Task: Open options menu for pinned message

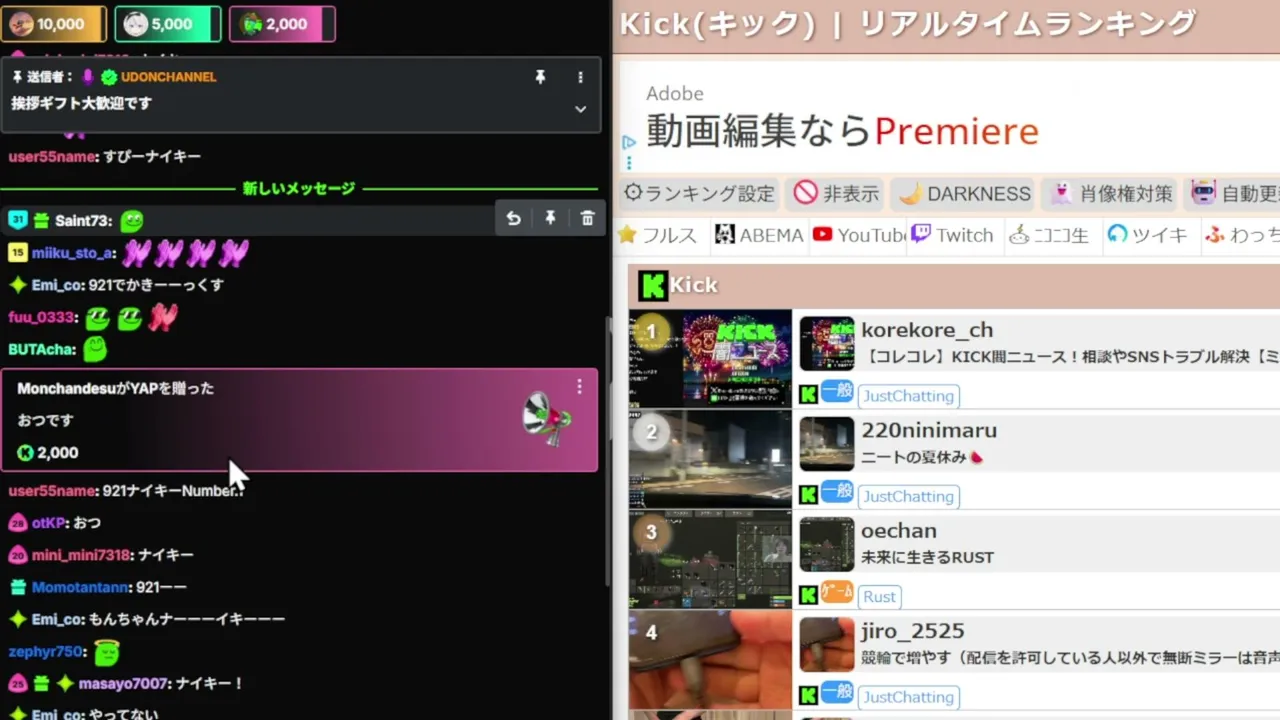Action: click(x=580, y=77)
